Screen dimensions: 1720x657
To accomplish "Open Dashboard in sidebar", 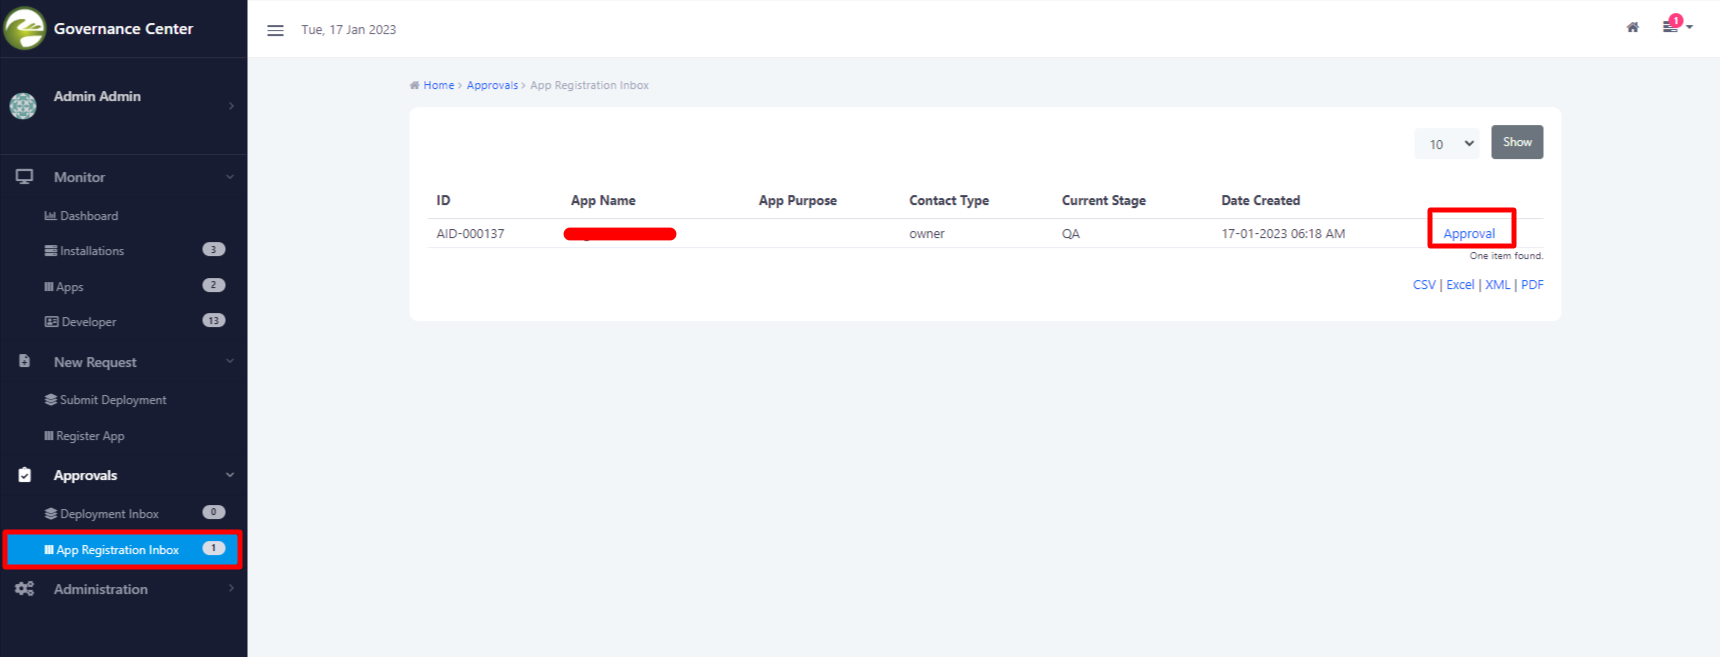I will [89, 216].
